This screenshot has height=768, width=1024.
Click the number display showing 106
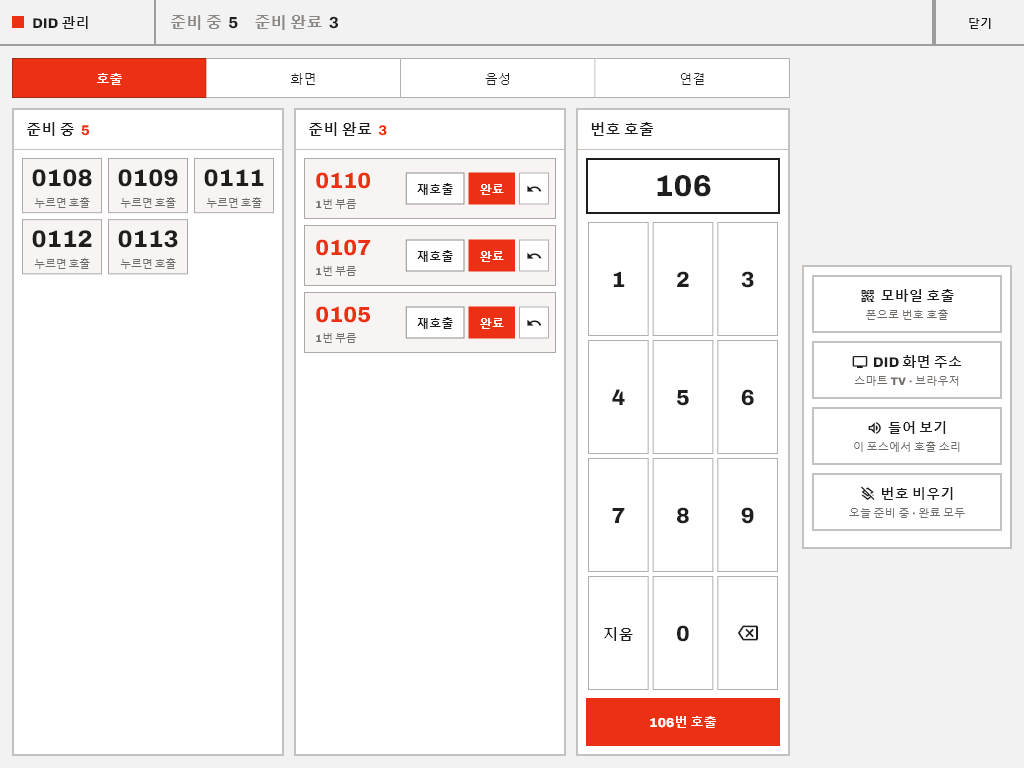point(682,186)
